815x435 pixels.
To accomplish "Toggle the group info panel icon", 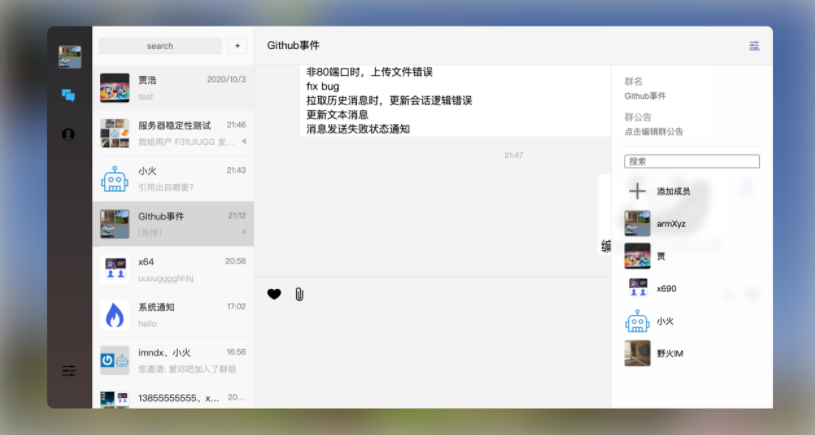I will point(754,46).
